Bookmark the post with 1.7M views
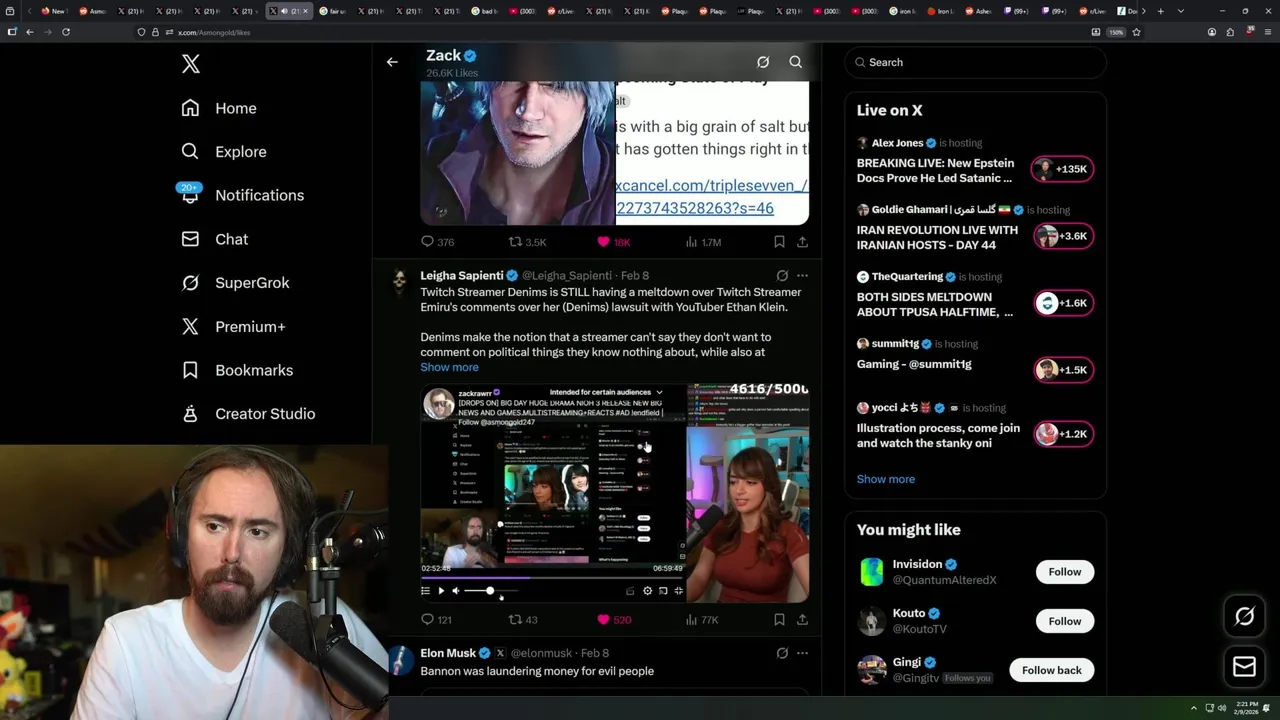Screen dimensions: 1280x720 pos(779,242)
